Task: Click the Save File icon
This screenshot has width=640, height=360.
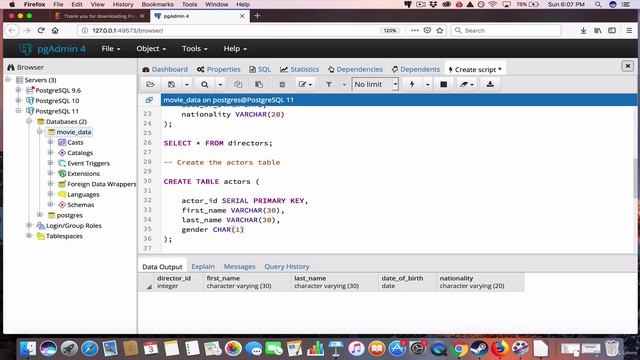Action: point(171,84)
